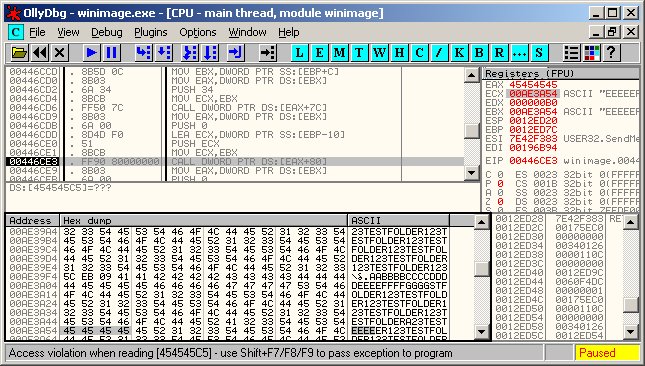Show Source with the S button
645x366 pixels.
coord(539,53)
